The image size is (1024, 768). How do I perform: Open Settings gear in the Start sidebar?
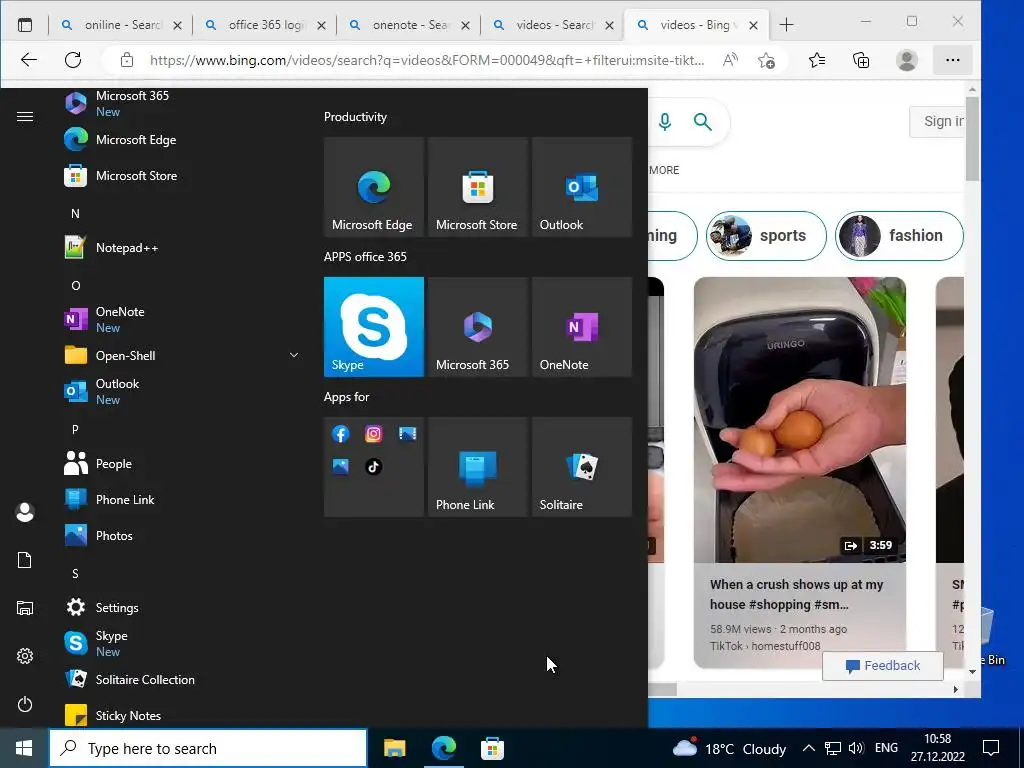click(x=25, y=656)
